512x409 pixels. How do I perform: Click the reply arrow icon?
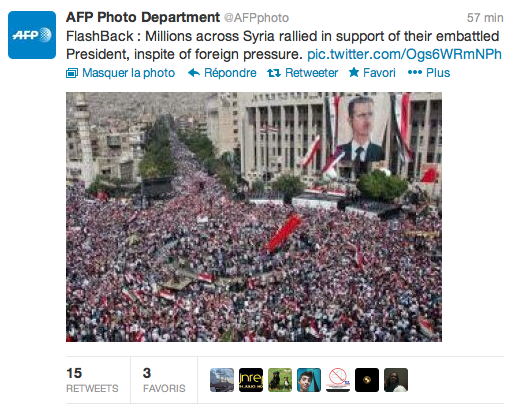[194, 73]
